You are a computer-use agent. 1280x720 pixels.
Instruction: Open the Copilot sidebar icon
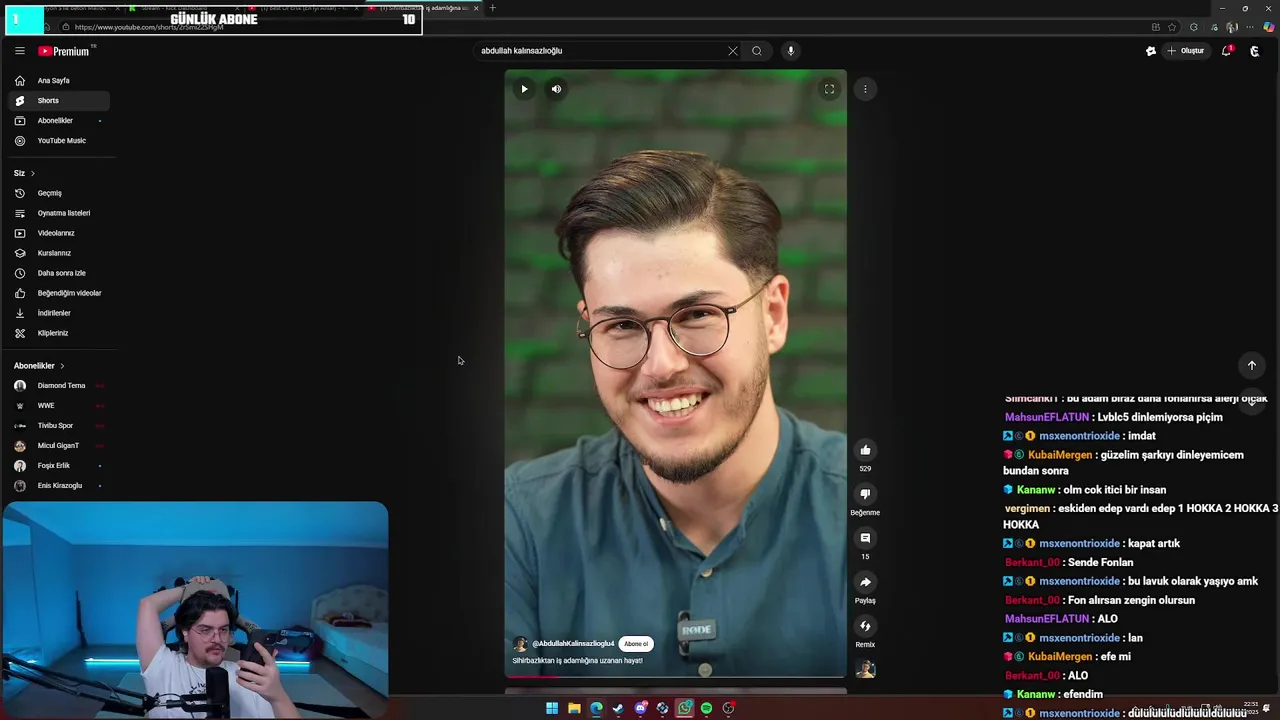(1269, 27)
